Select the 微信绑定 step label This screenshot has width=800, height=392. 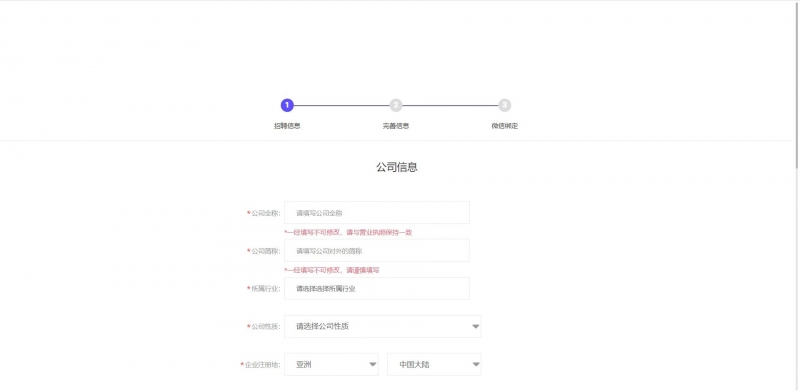505,126
